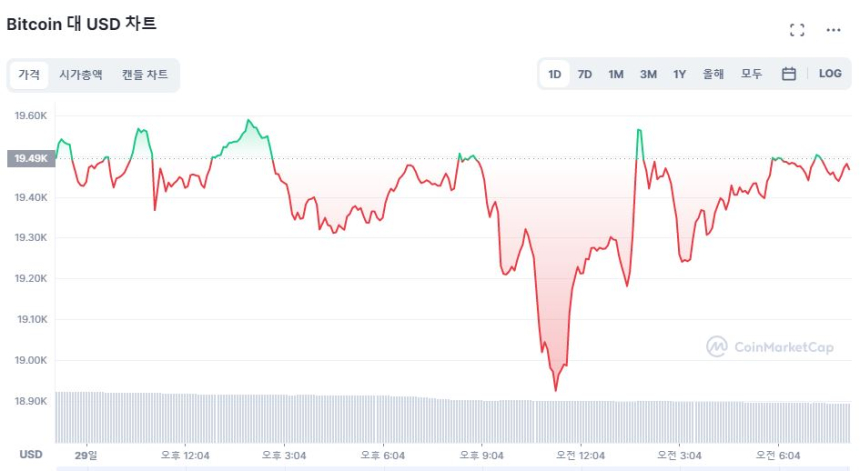Click the lowest price point on chart

(x=555, y=389)
